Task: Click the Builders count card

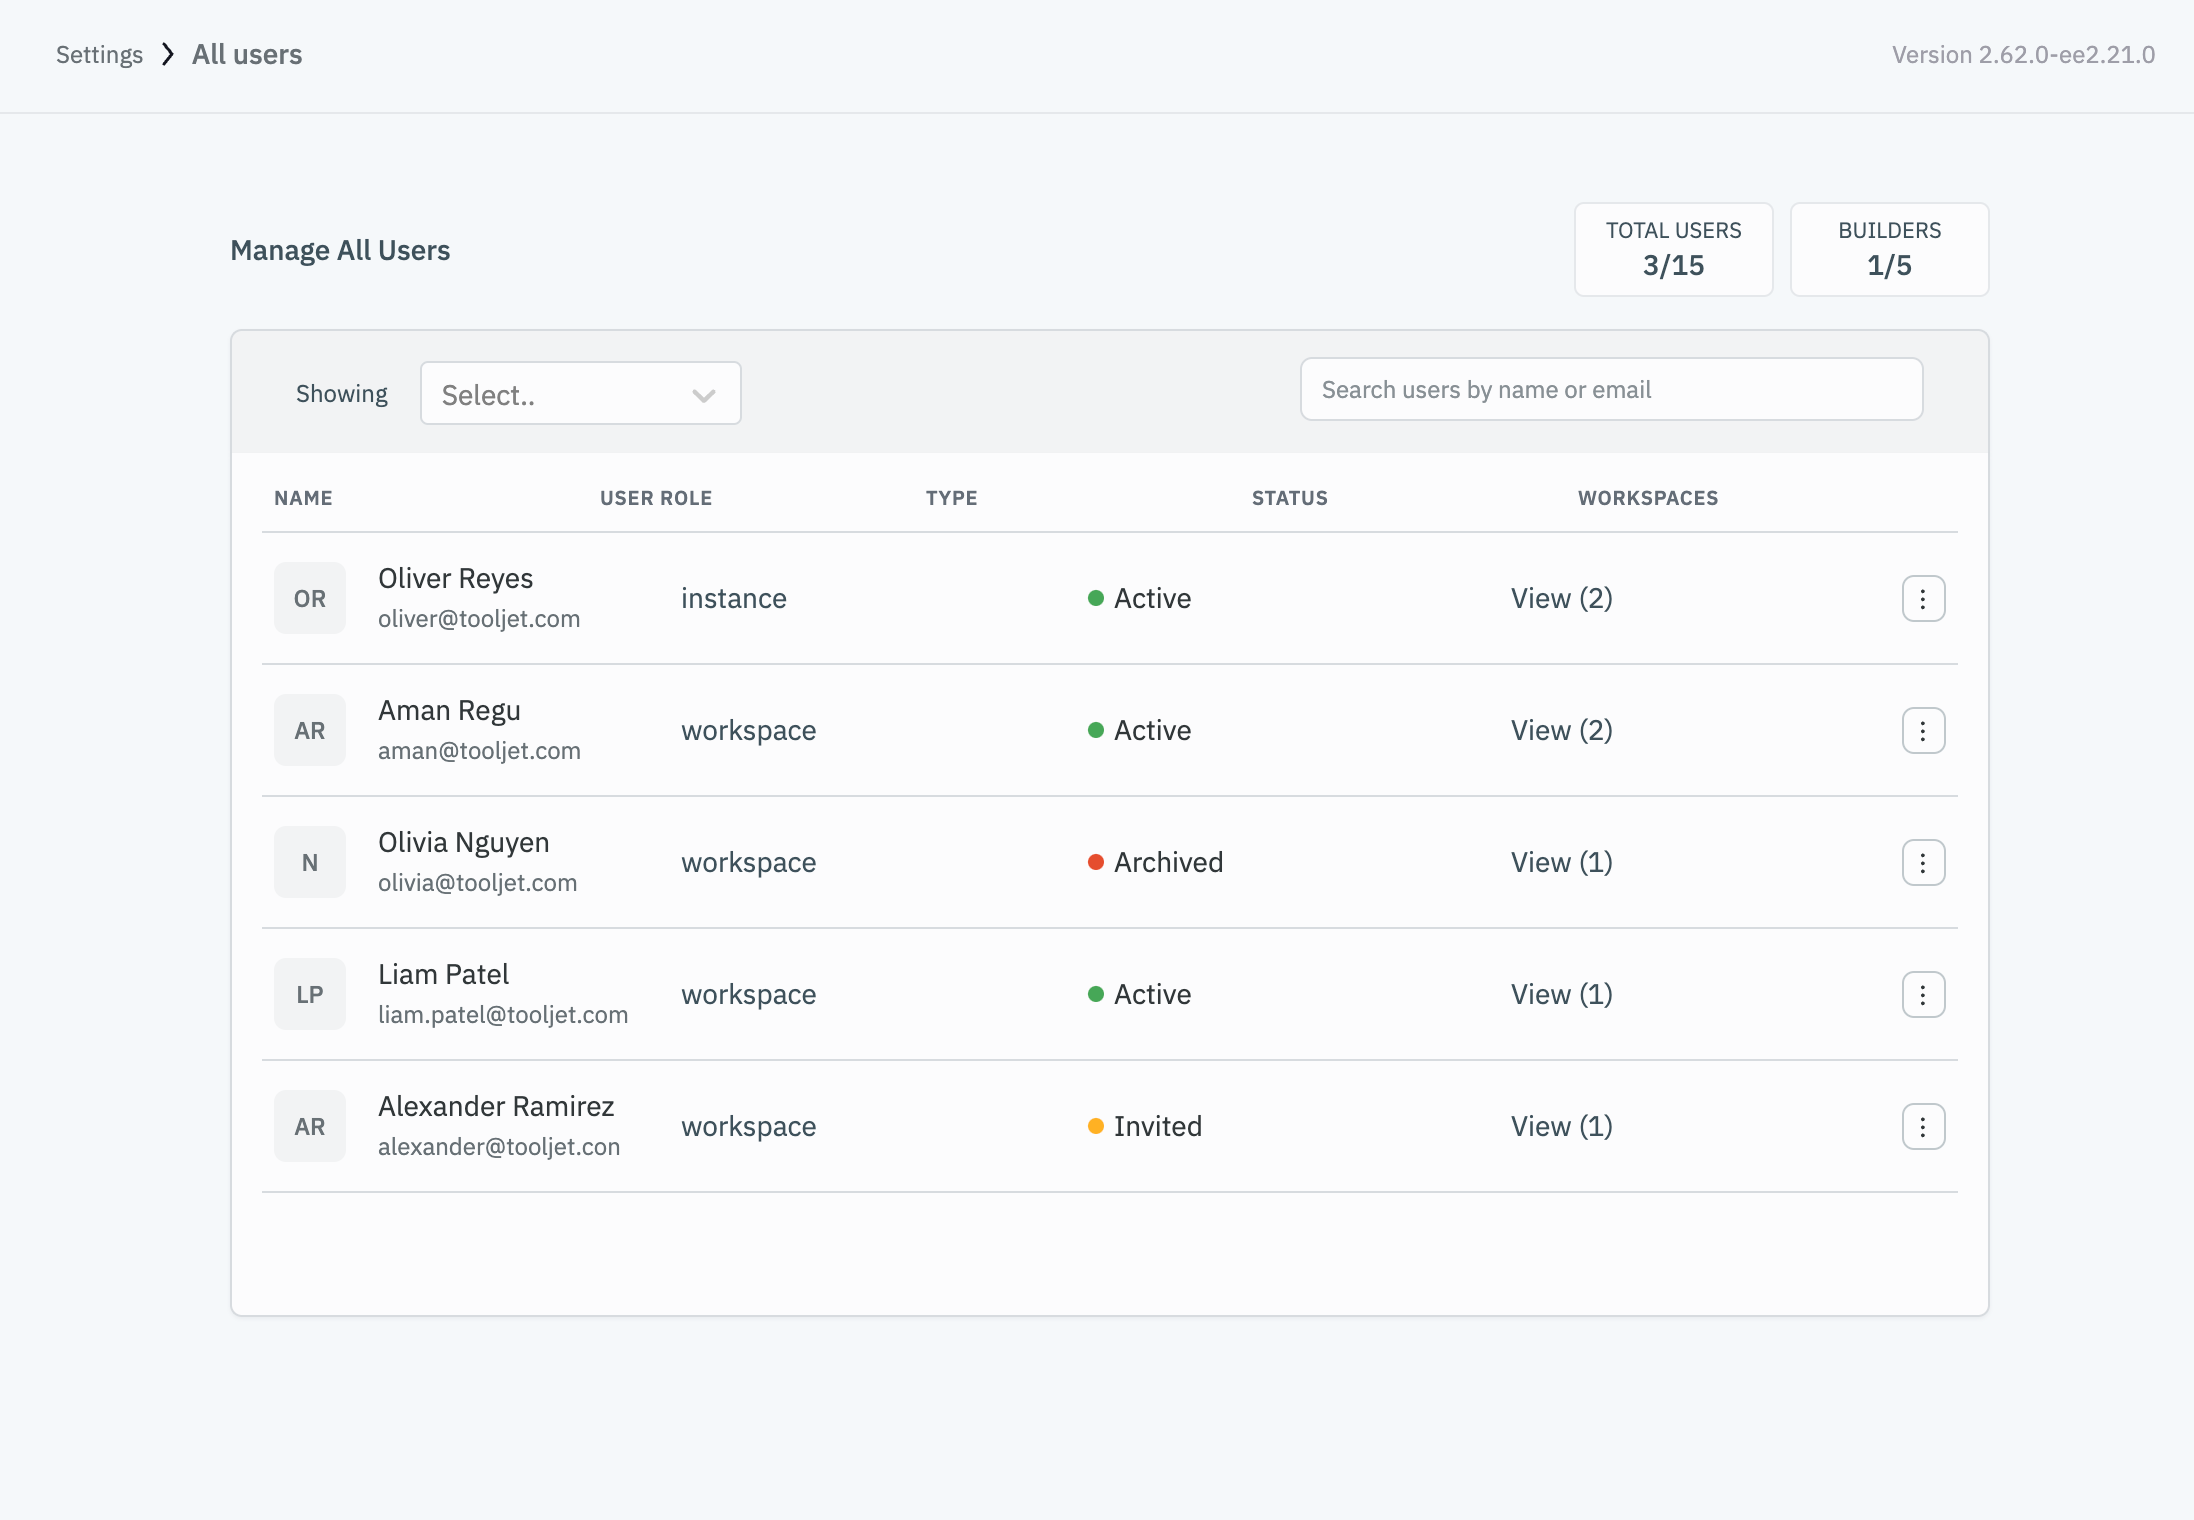Action: [x=1888, y=249]
